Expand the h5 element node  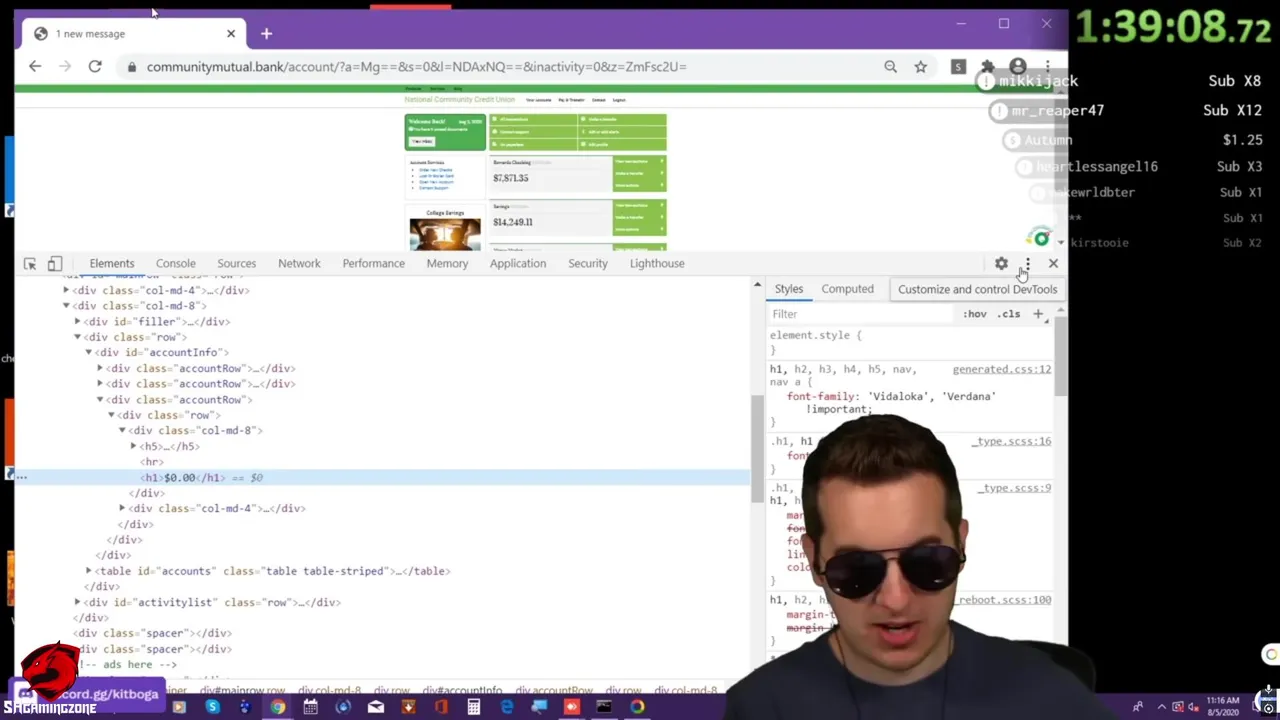tap(134, 447)
